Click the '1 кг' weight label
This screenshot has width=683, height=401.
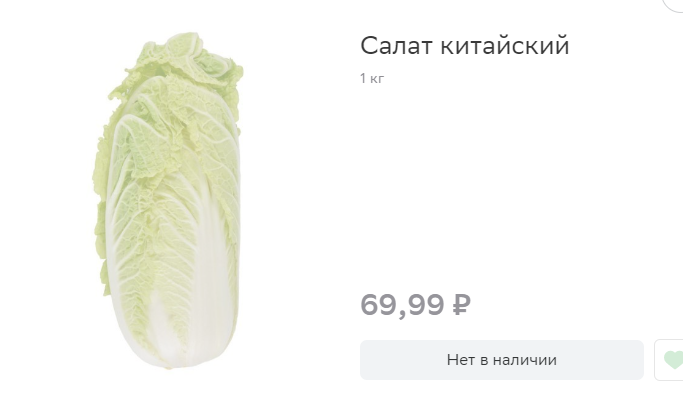tap(372, 78)
